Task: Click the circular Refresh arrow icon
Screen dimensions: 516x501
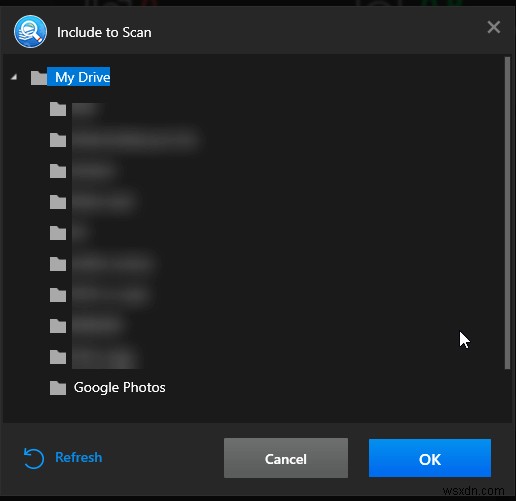Action: (x=34, y=458)
